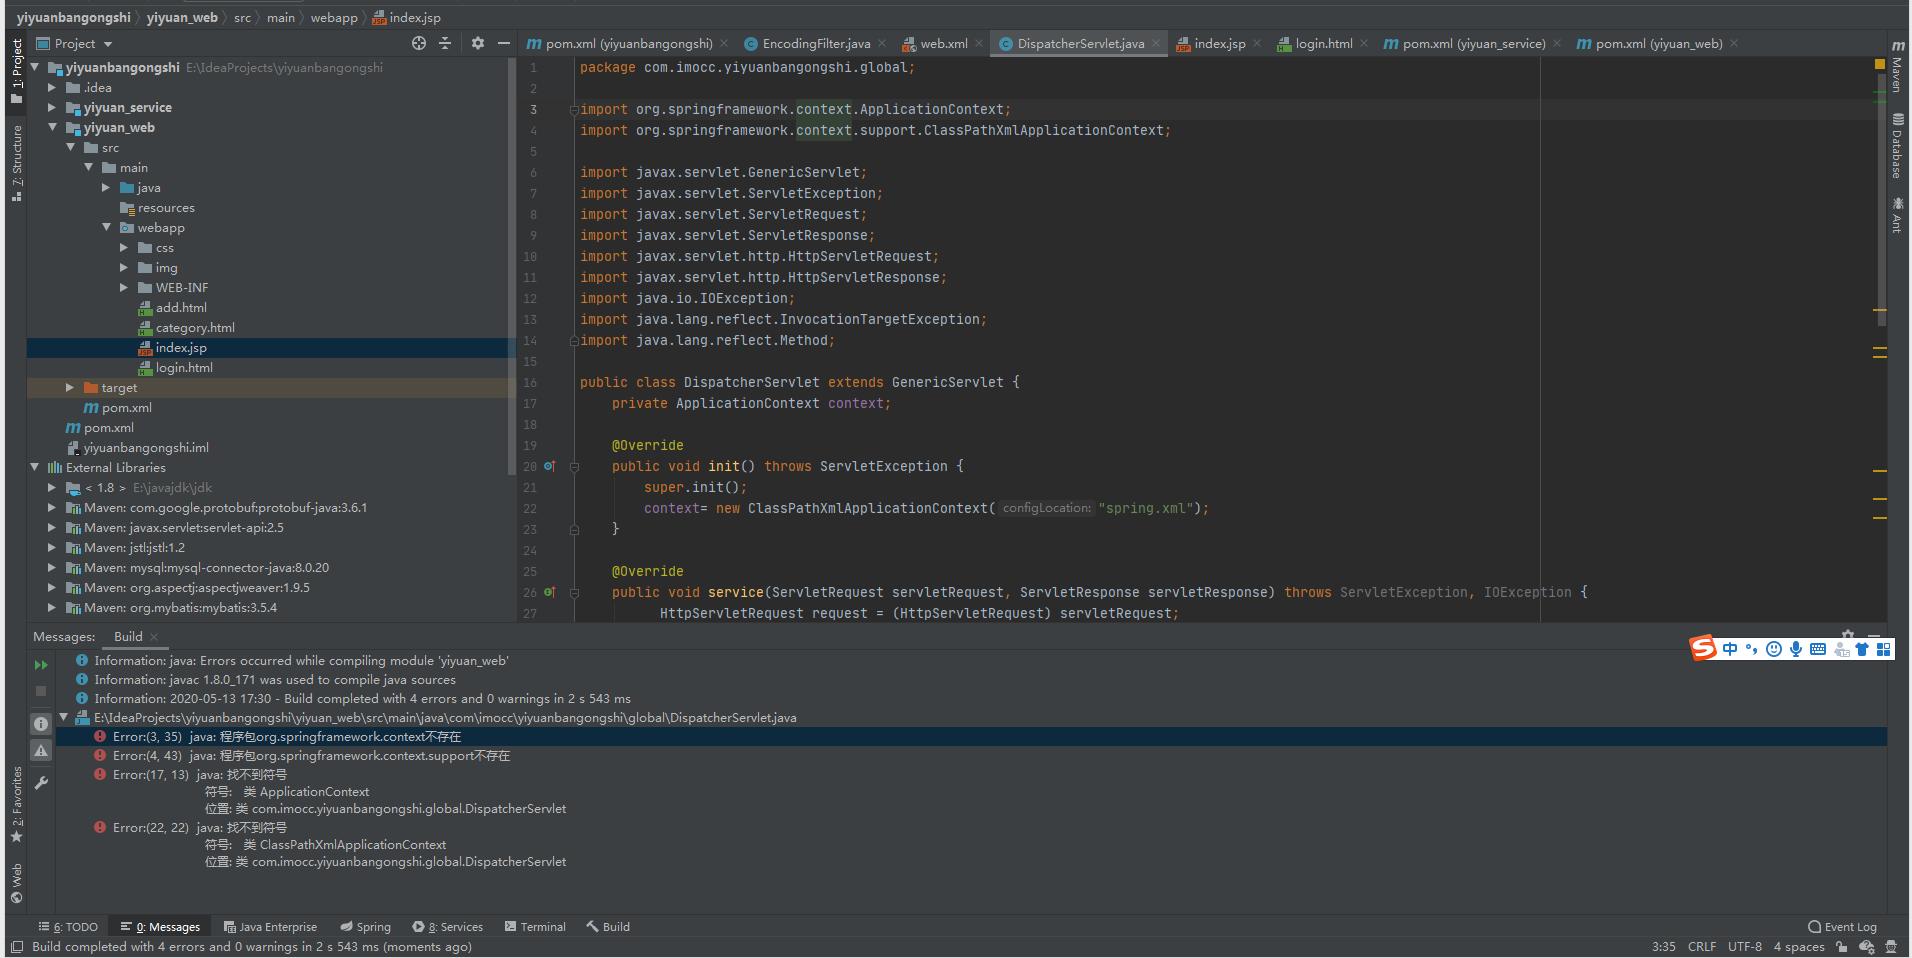Toggle the show information messages filter
The width and height of the screenshot is (1912, 958).
41,723
